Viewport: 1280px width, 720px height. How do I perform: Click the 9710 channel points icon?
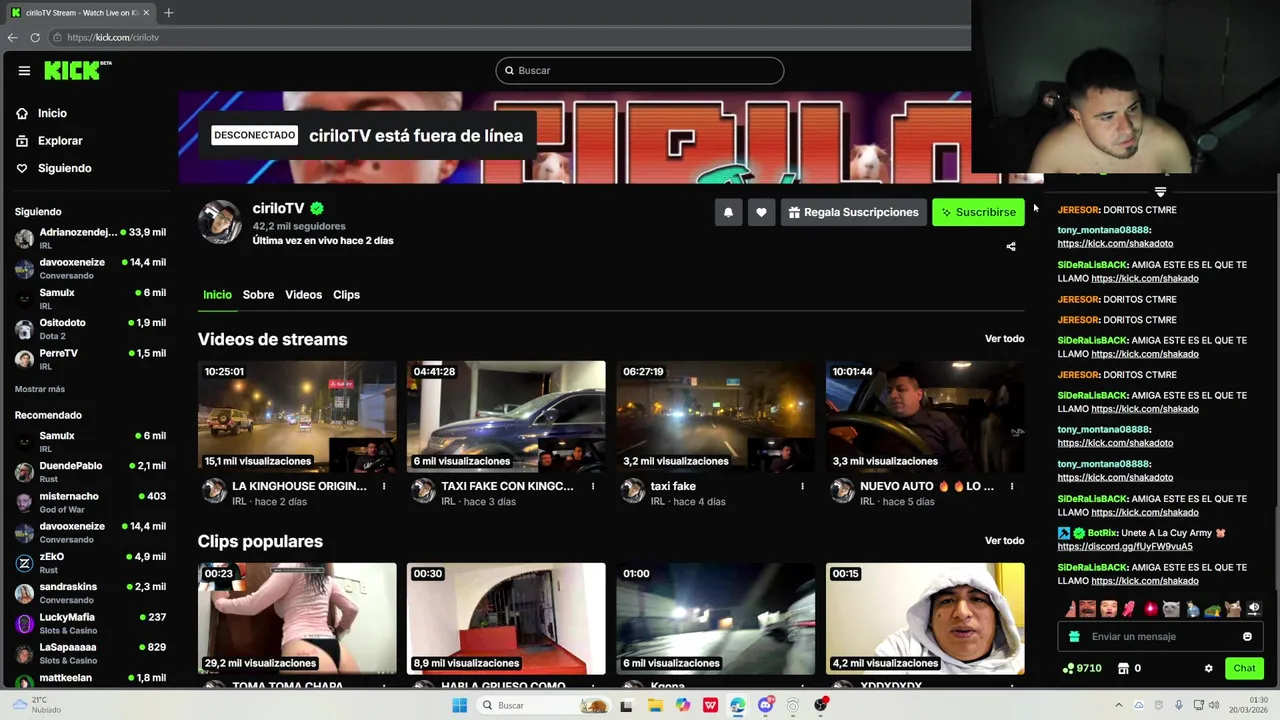pyautogui.click(x=1069, y=668)
